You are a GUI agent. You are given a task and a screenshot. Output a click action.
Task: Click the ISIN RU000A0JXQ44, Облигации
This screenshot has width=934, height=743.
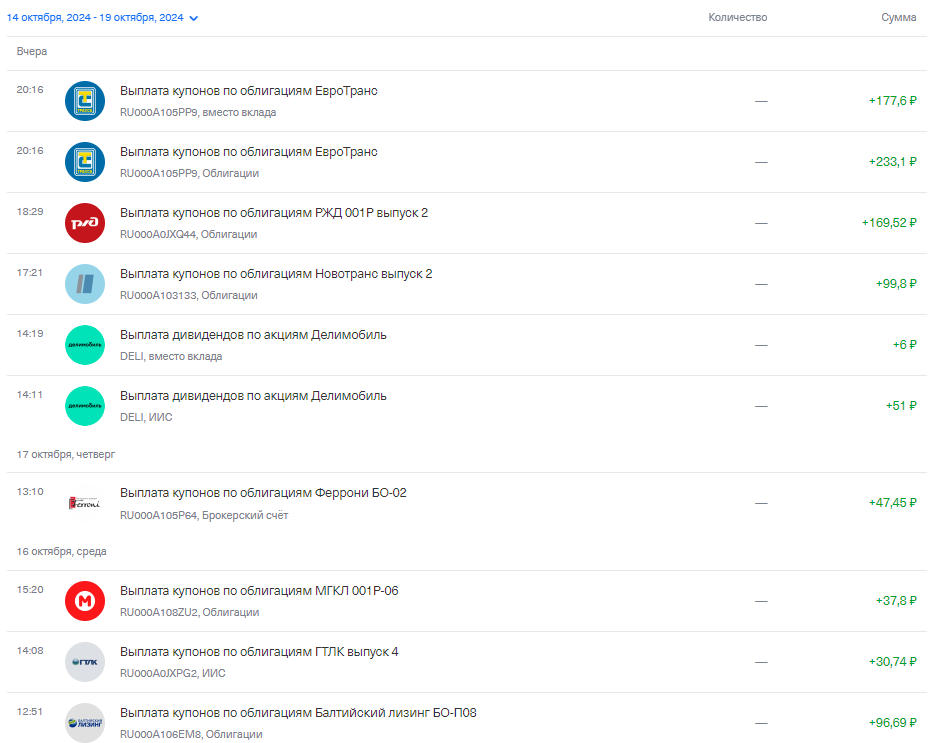point(188,235)
